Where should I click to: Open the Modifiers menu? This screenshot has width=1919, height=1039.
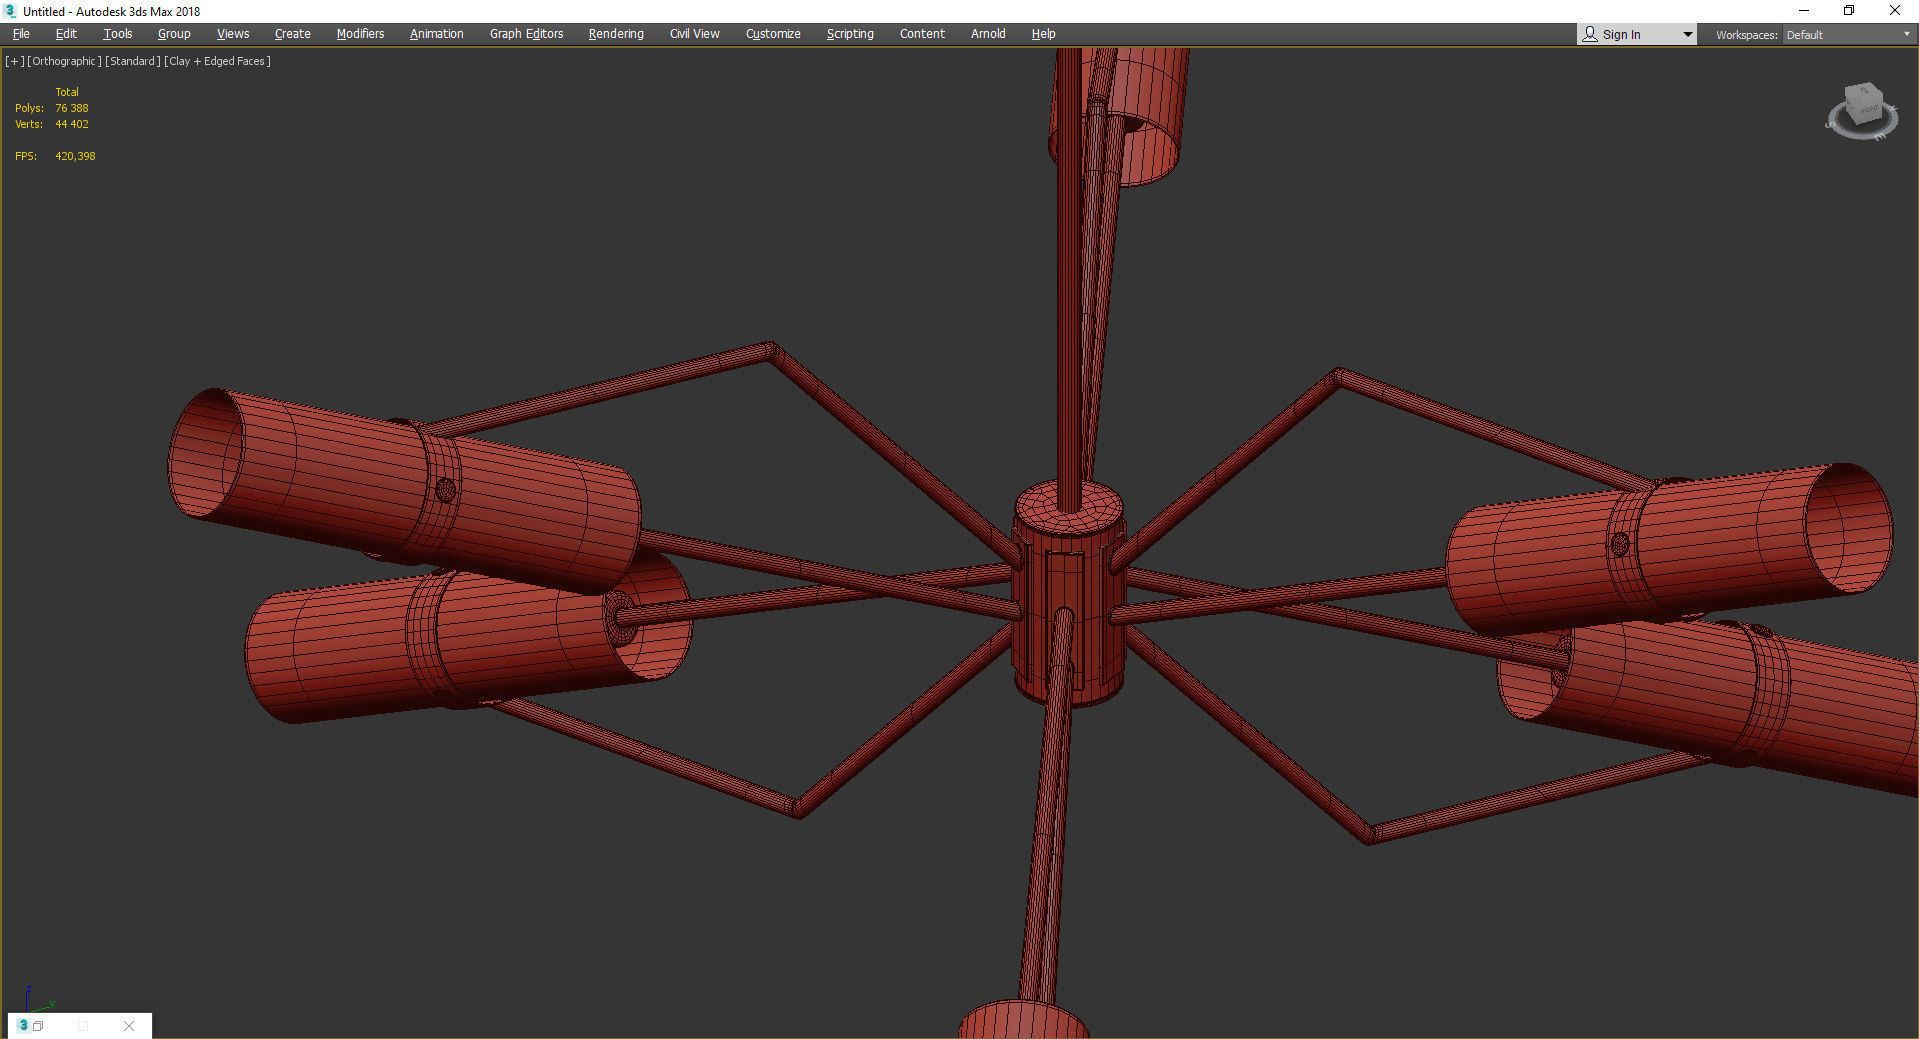[360, 34]
